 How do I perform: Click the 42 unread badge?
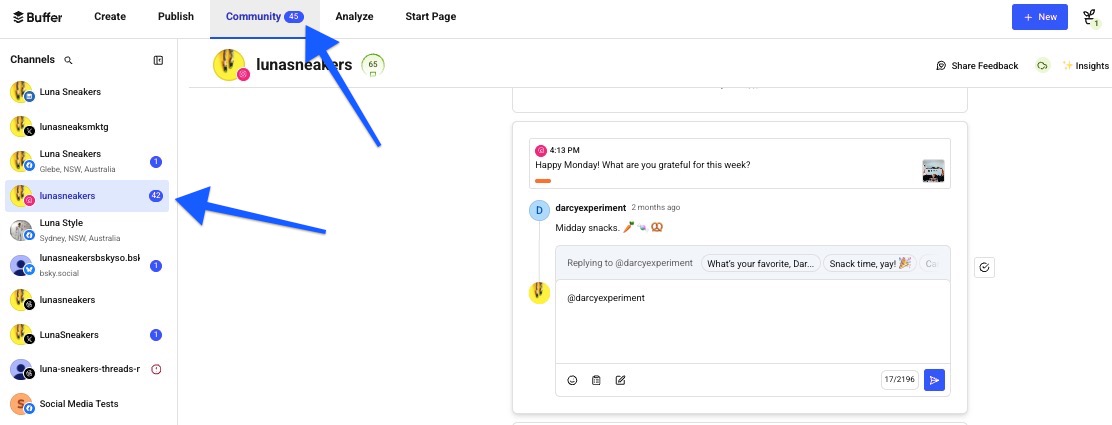pyautogui.click(x=156, y=196)
